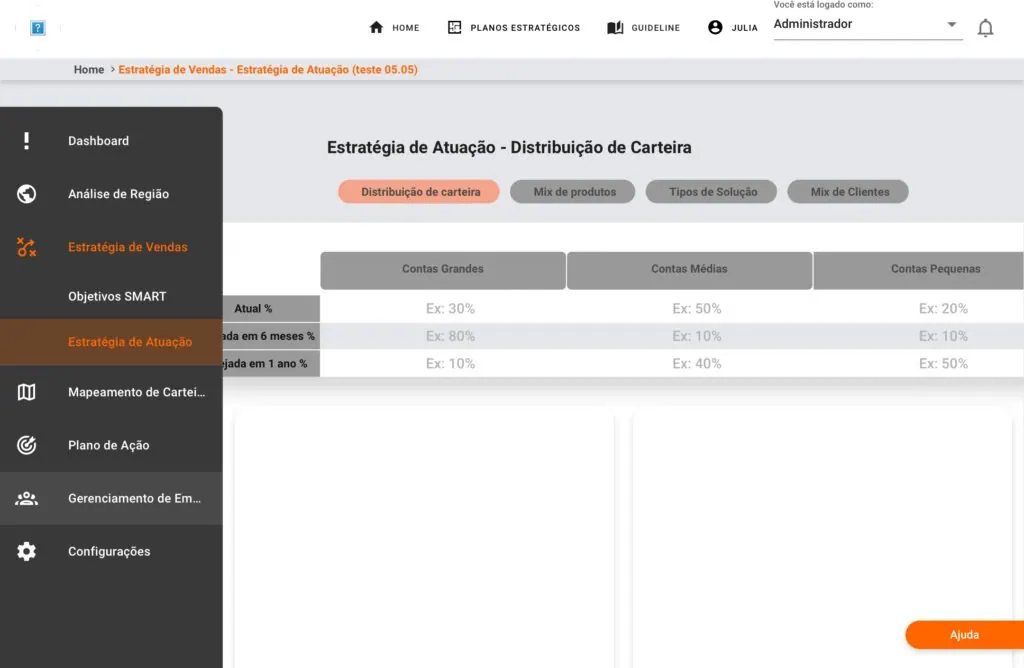Click the Configurações gear icon
Image resolution: width=1024 pixels, height=668 pixels.
click(x=26, y=552)
